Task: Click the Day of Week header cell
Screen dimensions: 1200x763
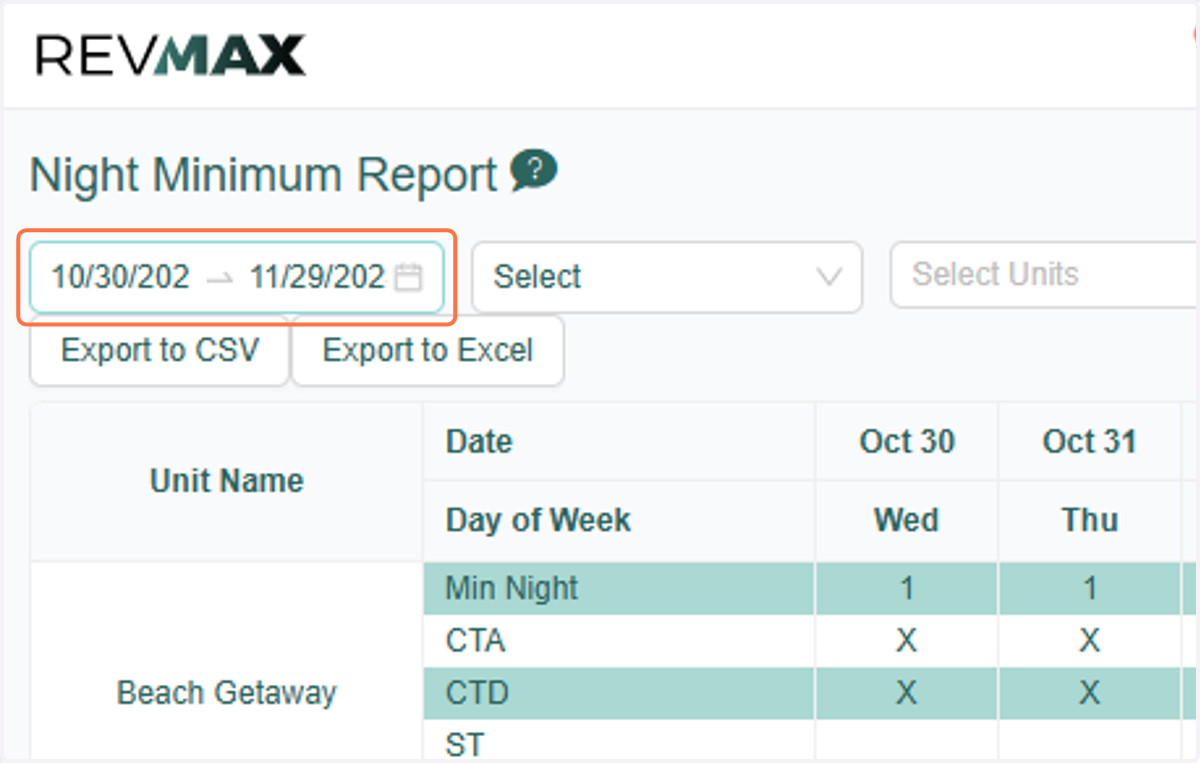Action: (619, 520)
